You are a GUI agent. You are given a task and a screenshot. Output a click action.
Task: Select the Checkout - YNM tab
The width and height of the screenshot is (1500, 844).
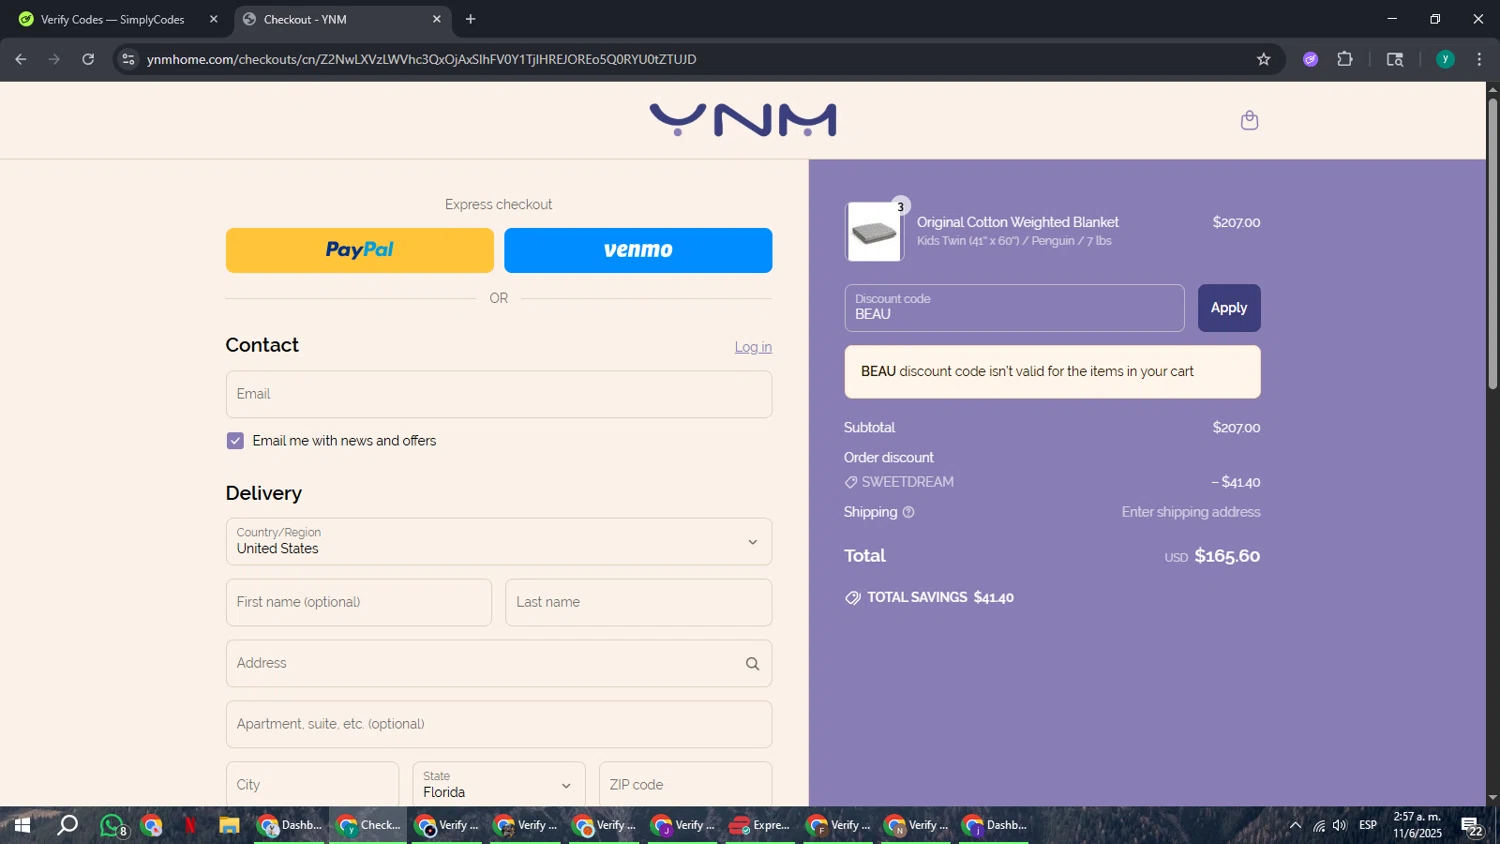tap(341, 19)
